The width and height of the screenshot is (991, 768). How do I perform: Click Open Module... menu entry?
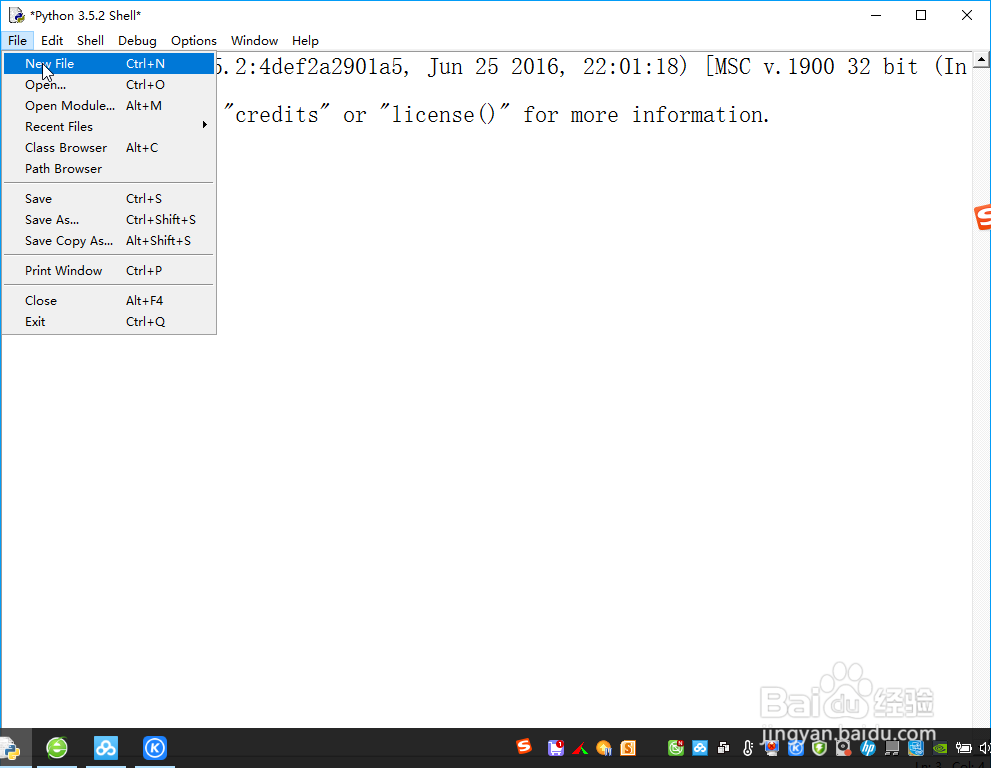[x=109, y=106]
